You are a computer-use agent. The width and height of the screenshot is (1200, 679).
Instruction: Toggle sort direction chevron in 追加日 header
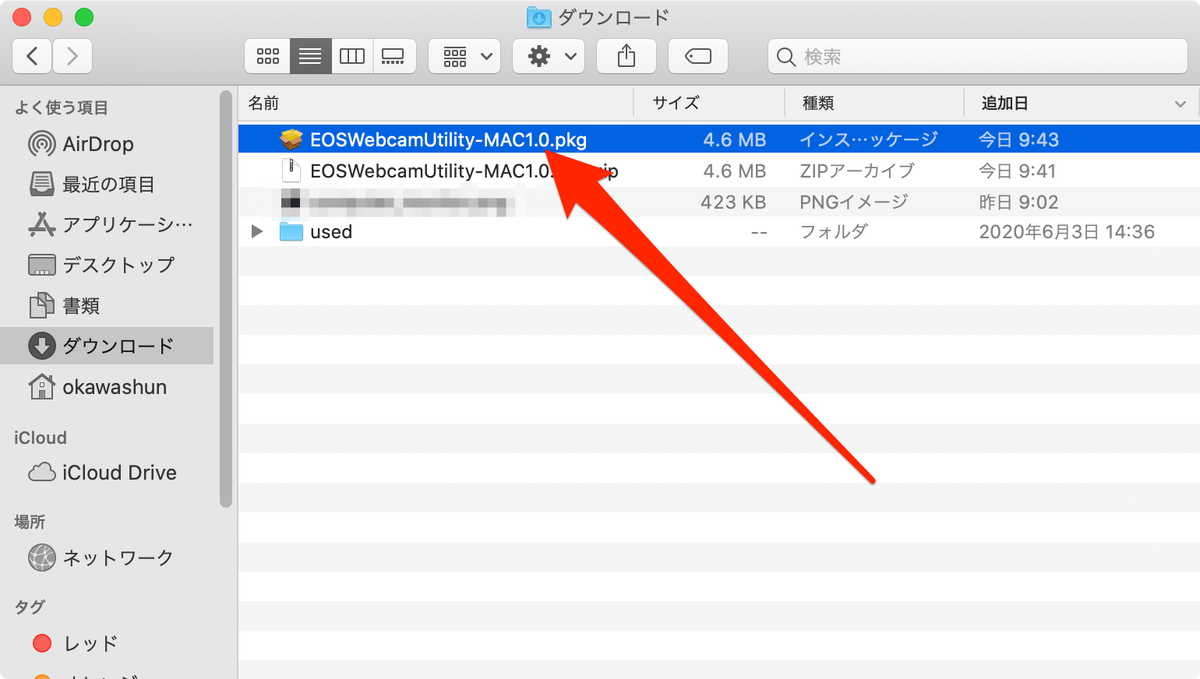tap(1179, 104)
